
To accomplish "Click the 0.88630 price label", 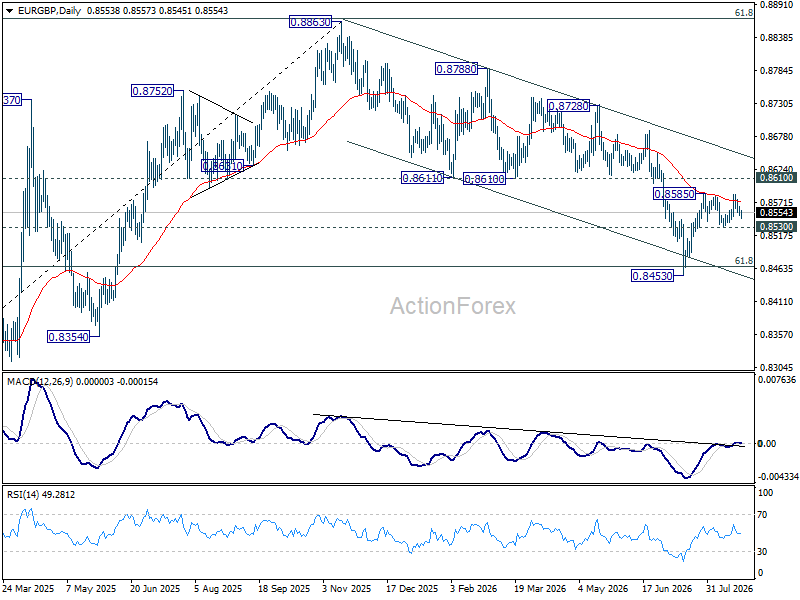I will tap(310, 22).
